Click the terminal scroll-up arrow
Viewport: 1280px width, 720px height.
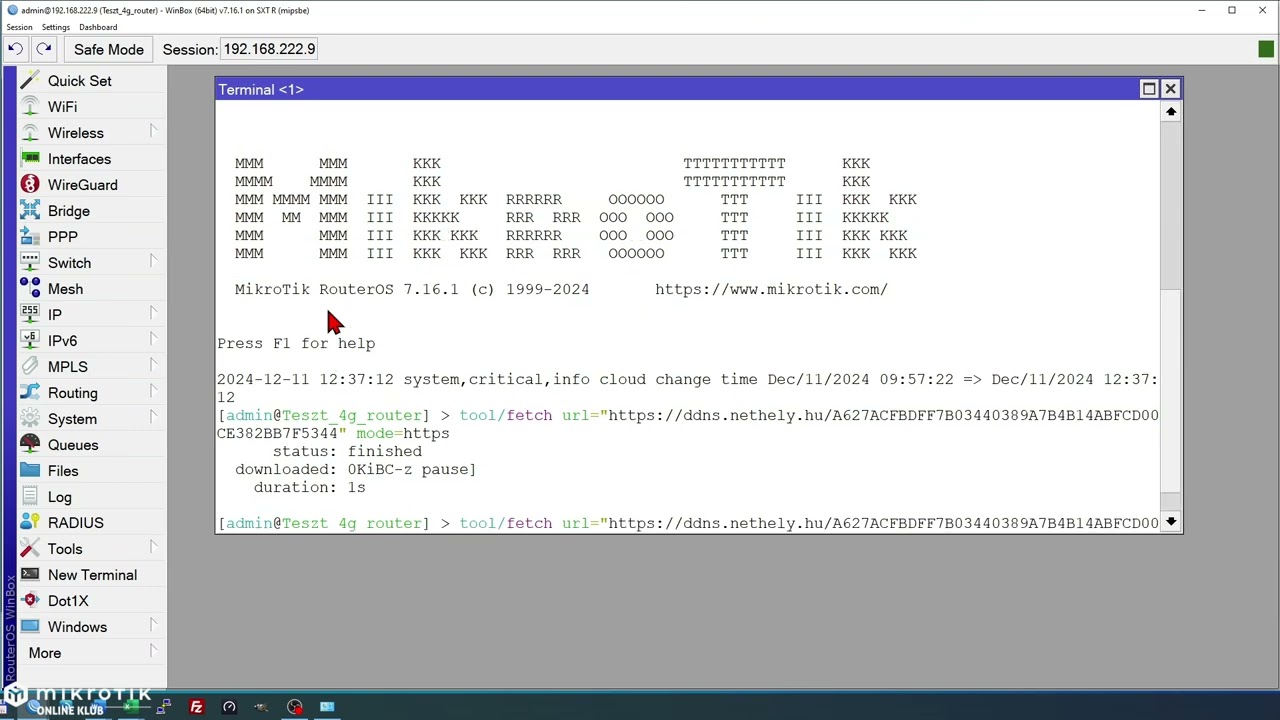tap(1171, 112)
